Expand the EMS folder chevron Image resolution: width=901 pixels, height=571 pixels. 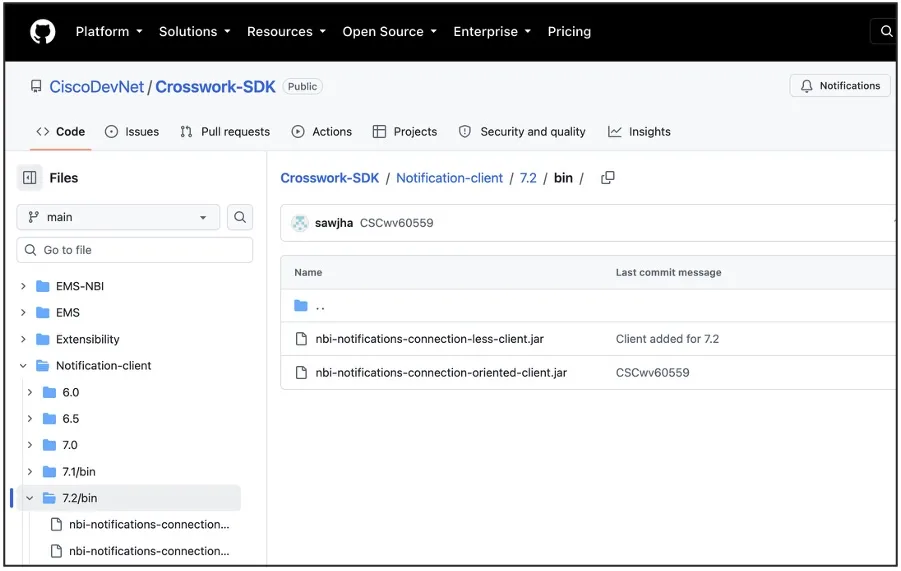click(x=23, y=312)
